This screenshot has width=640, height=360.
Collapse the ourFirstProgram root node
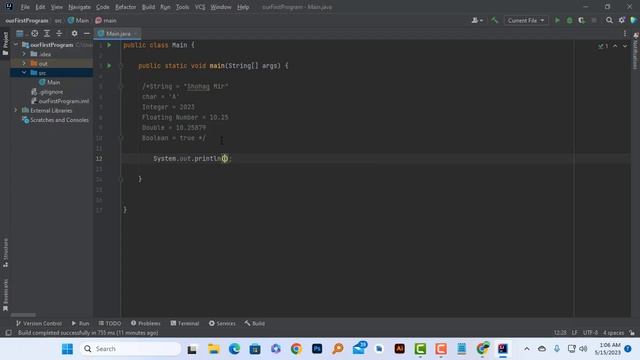16,44
